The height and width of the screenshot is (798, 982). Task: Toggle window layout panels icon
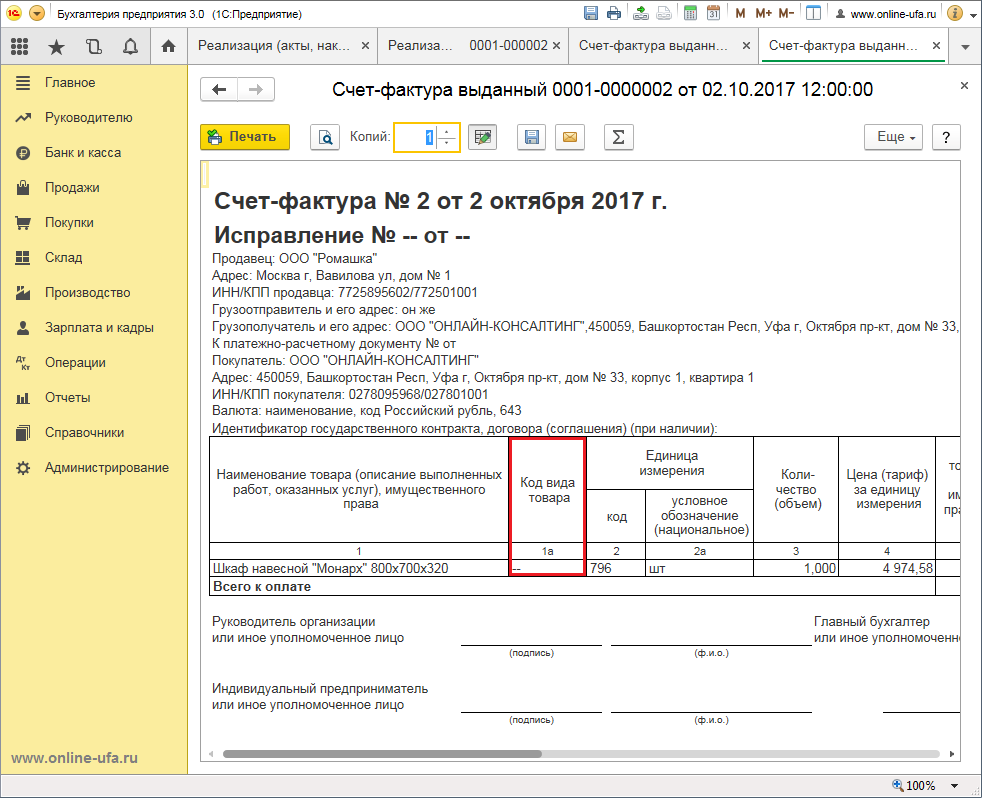(814, 13)
